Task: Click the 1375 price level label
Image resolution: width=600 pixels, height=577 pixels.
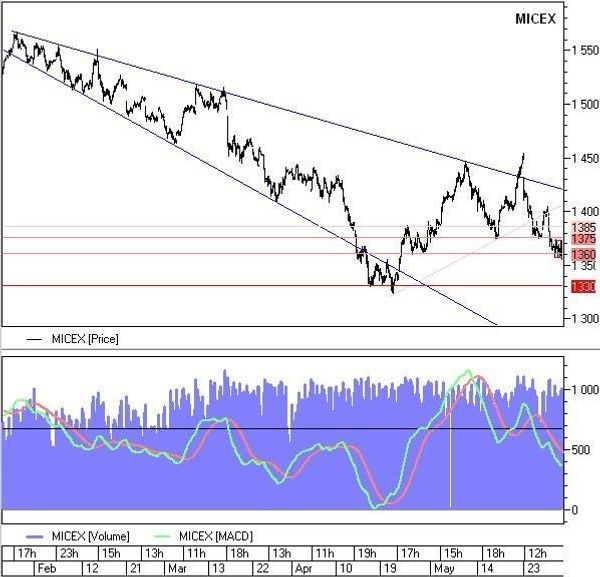Action: [583, 240]
